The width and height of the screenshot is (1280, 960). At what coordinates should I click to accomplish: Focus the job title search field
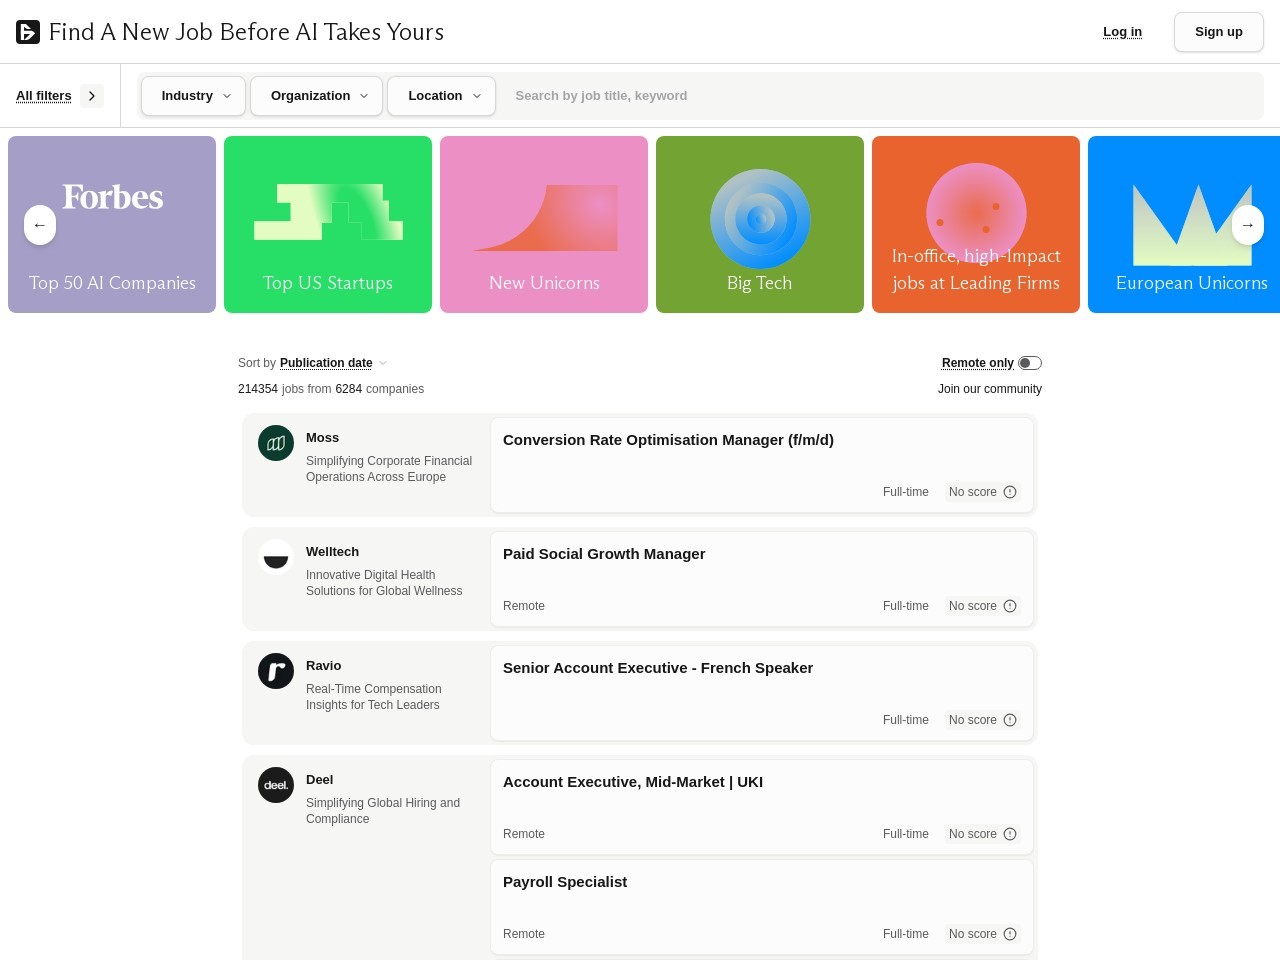pos(882,96)
